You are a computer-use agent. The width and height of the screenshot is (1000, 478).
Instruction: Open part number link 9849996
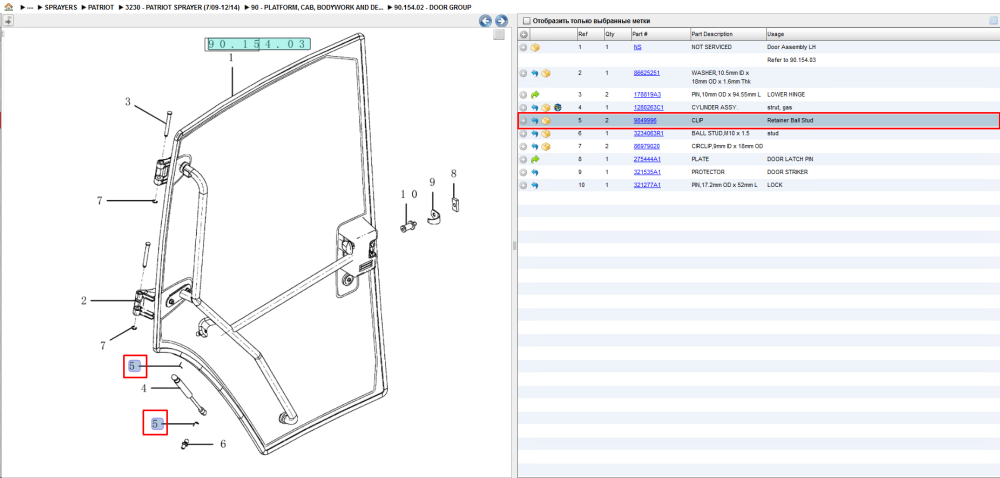pyautogui.click(x=645, y=120)
